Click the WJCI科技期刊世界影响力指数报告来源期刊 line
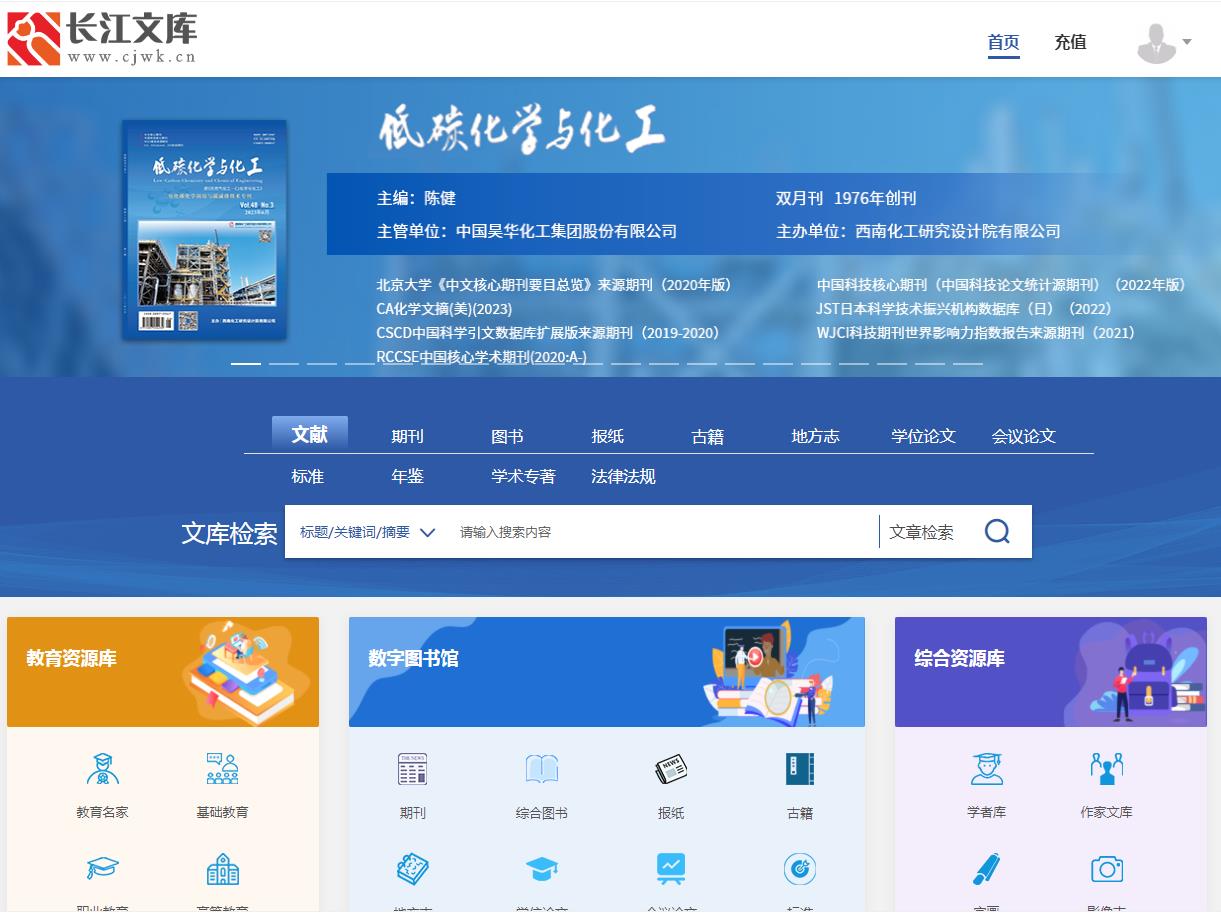The width and height of the screenshot is (1221, 913). (976, 333)
